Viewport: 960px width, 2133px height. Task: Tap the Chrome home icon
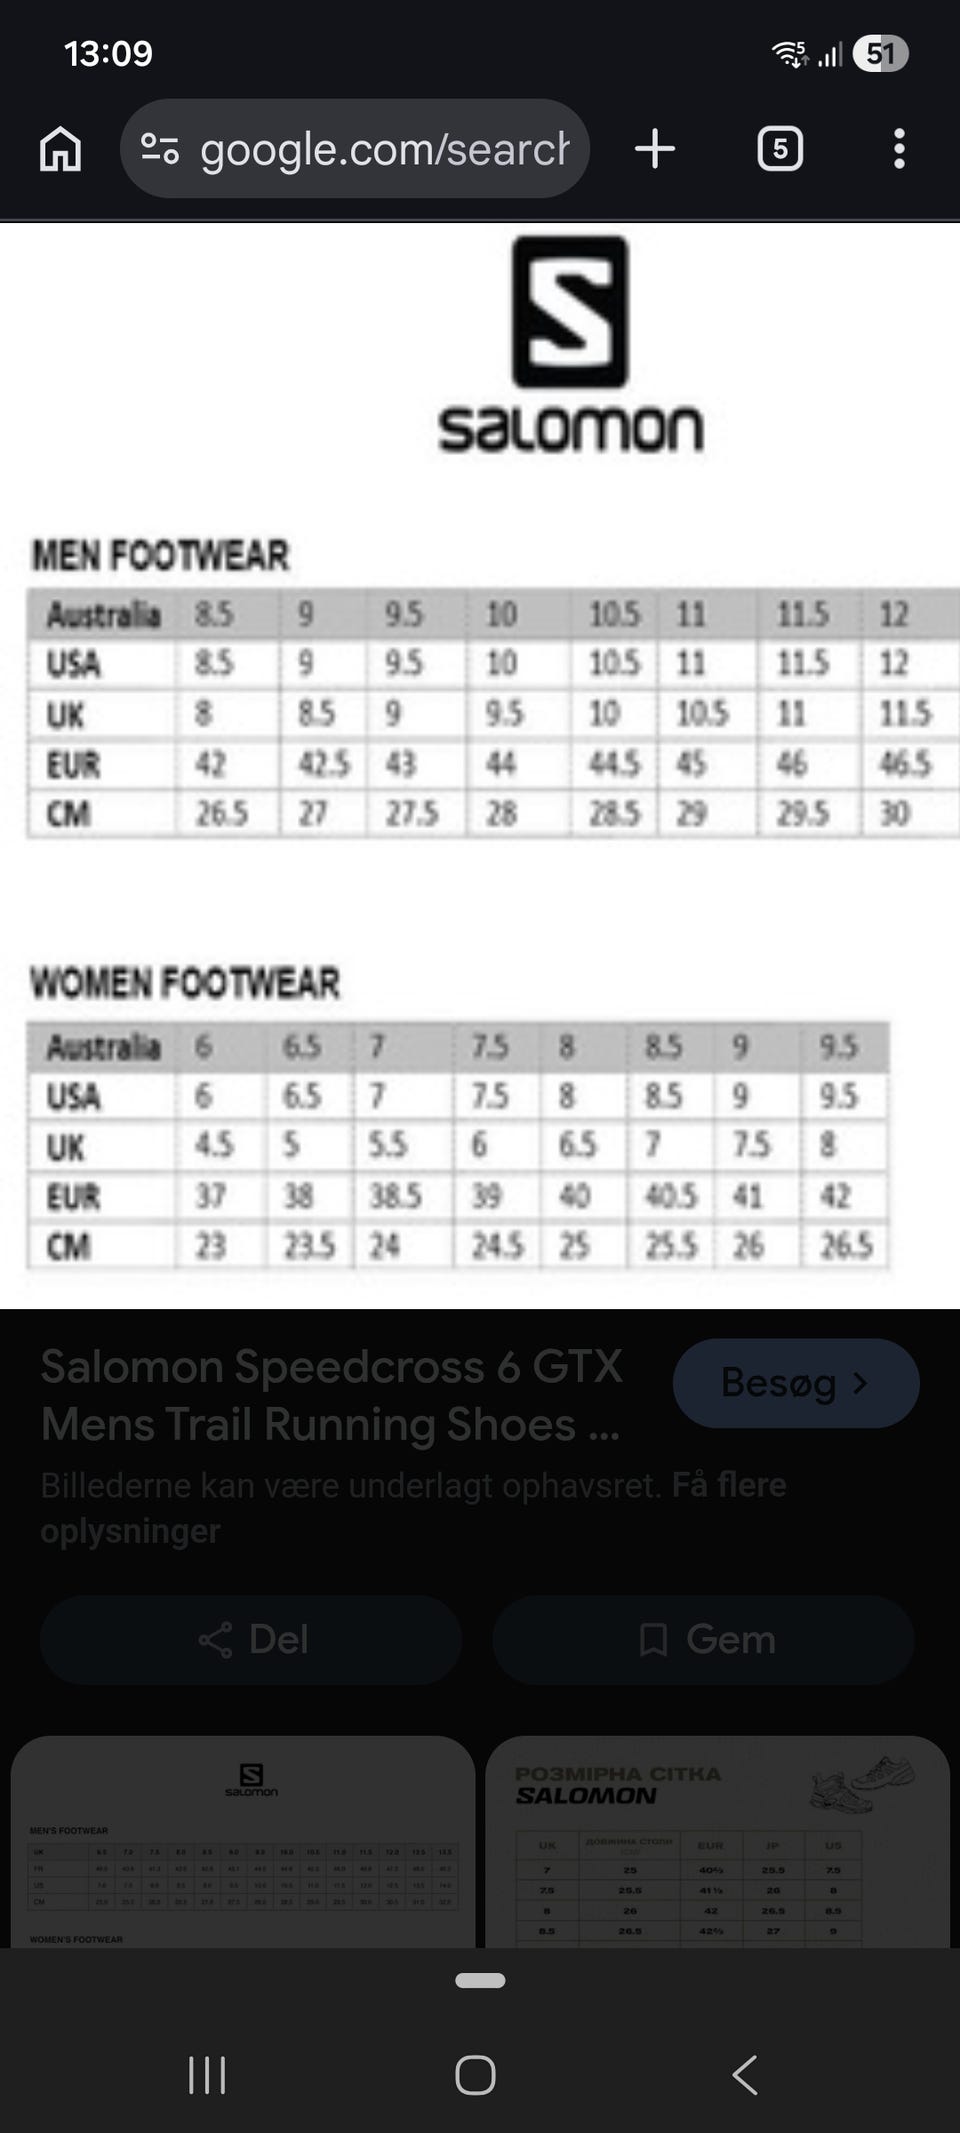click(x=60, y=149)
